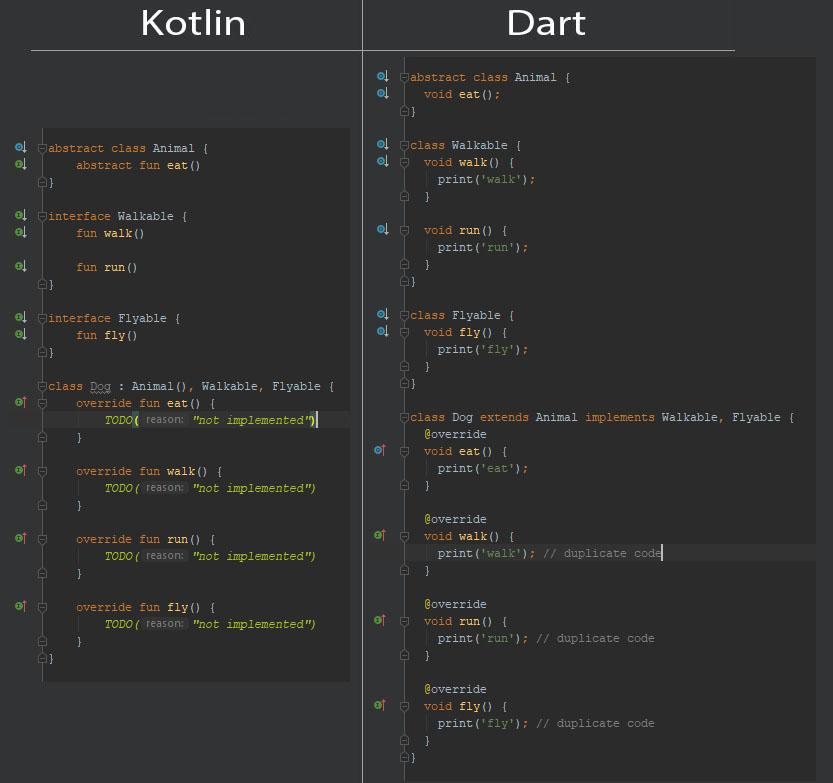Fold Dog's 'void fly()' method in Dart
833x783 pixels.
[x=404, y=706]
